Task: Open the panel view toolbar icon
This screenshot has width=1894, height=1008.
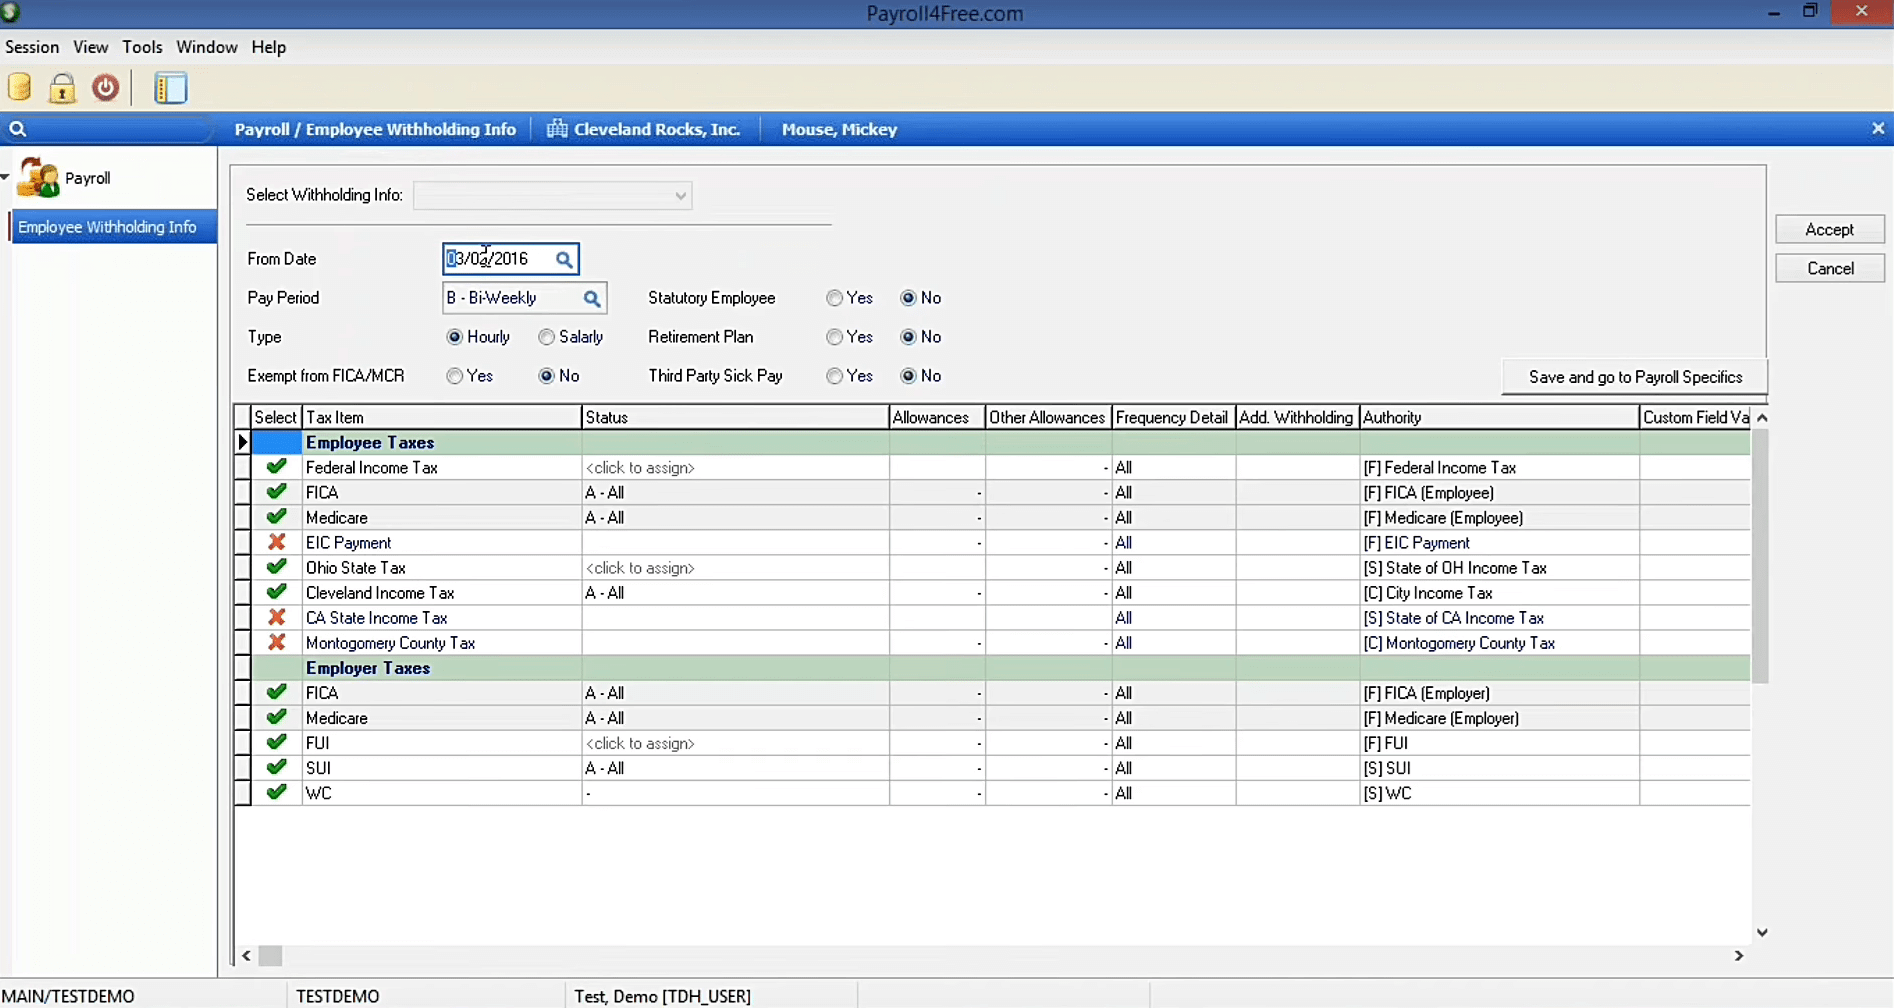Action: coord(170,88)
